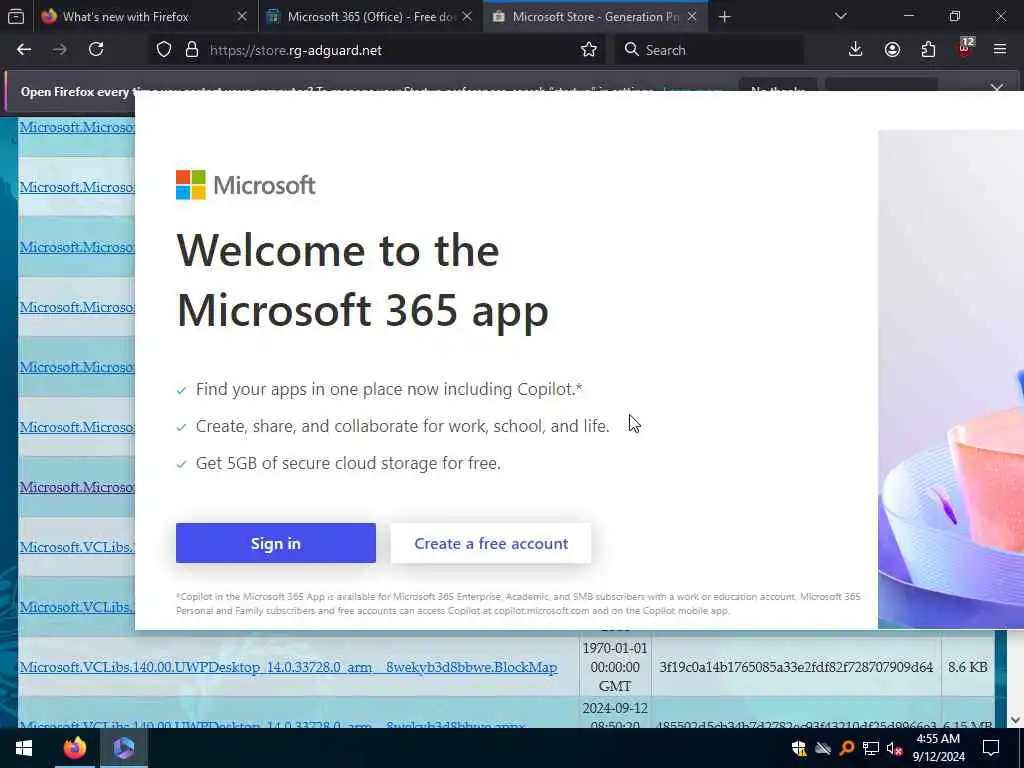The height and width of the screenshot is (768, 1024).
Task: Click the greyed-out forward arrow
Action: (x=60, y=50)
